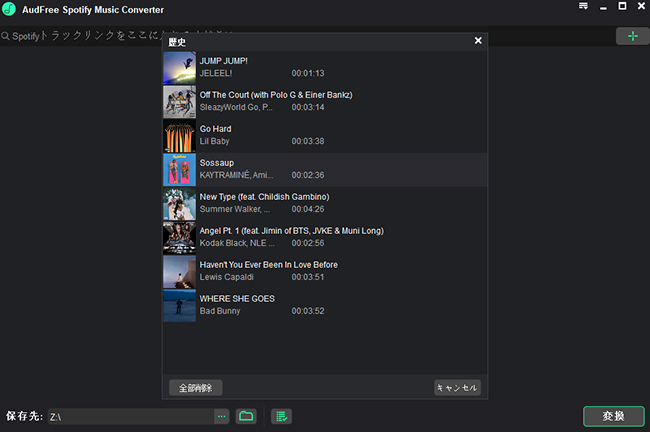Viewport: 650px width, 432px height.
Task: Click artist name Lewis Capaldi
Action: click(226, 277)
